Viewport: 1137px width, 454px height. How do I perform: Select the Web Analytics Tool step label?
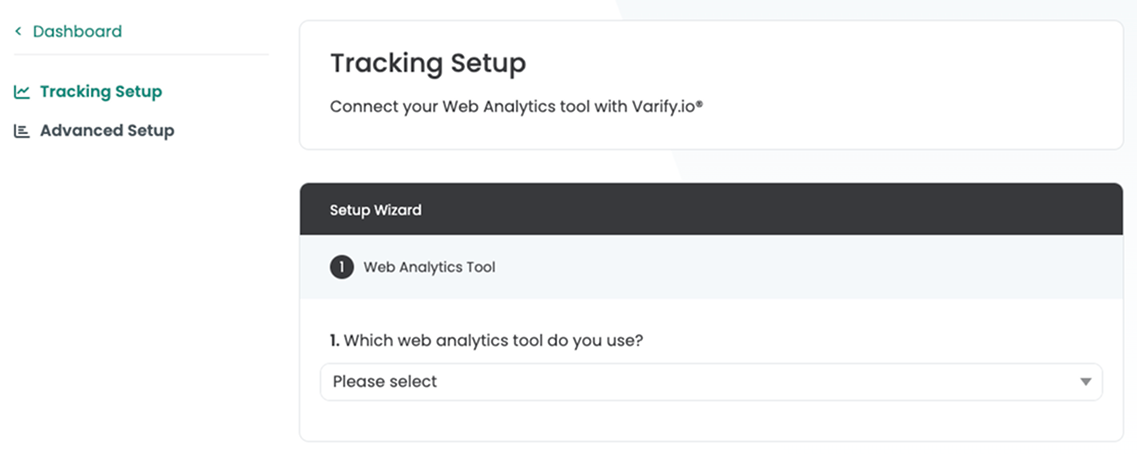pyautogui.click(x=429, y=268)
